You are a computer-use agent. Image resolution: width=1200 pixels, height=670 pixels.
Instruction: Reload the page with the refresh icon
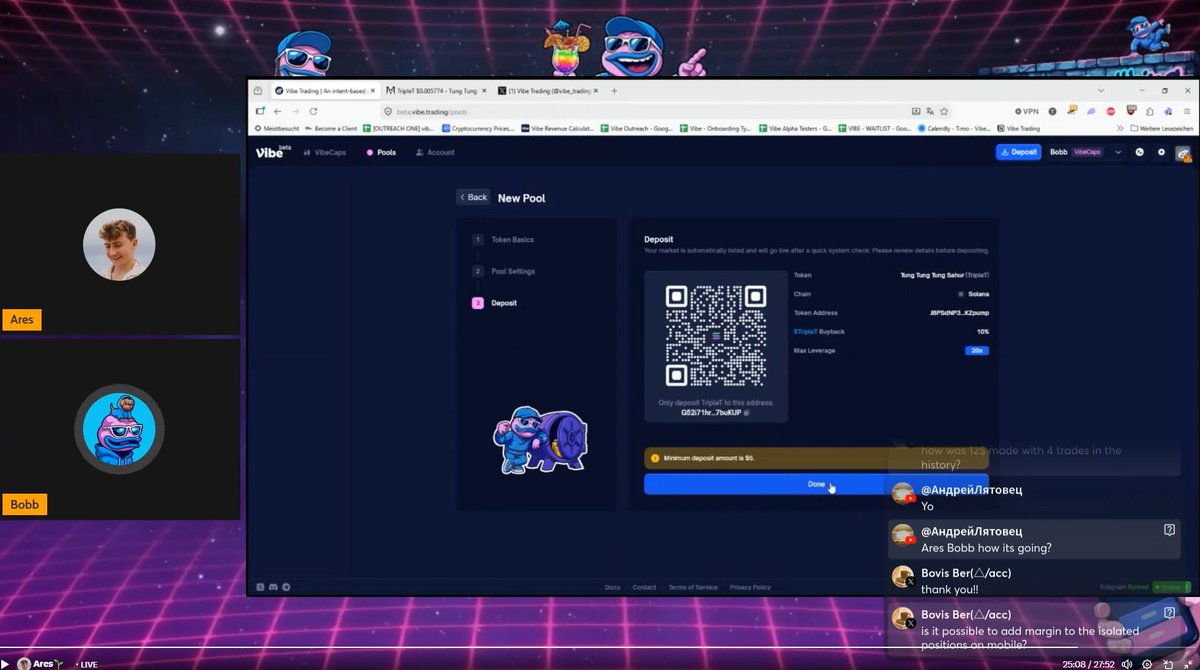point(311,111)
